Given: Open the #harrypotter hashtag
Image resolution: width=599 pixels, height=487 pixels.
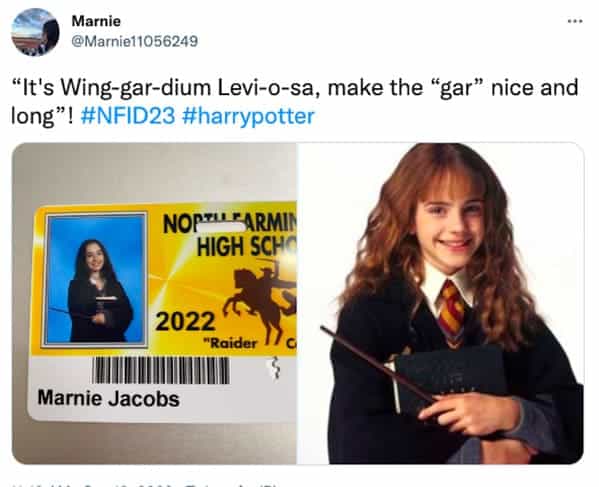Looking at the screenshot, I should point(249,116).
